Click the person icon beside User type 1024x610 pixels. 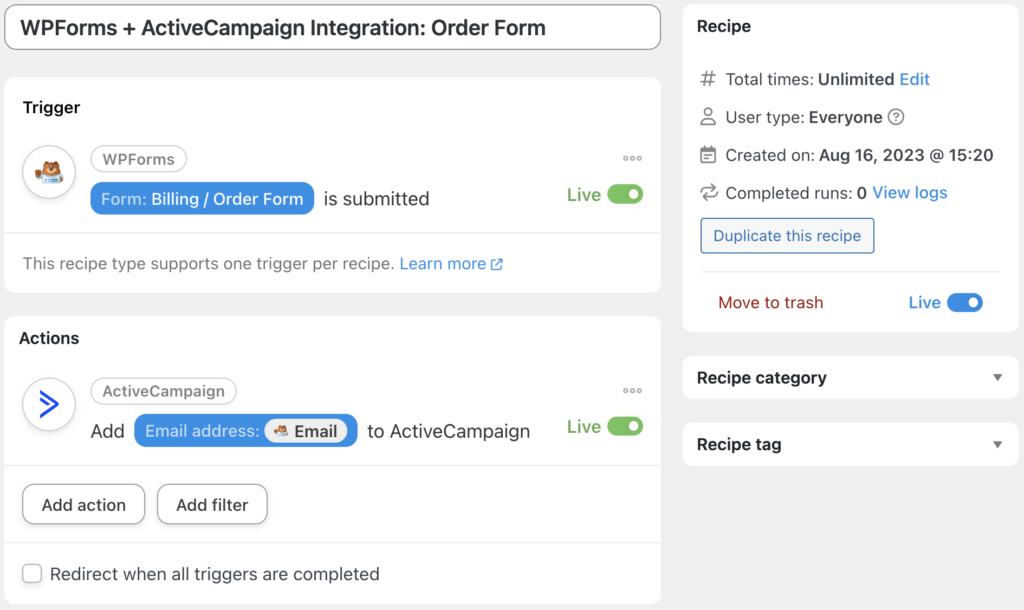(708, 117)
